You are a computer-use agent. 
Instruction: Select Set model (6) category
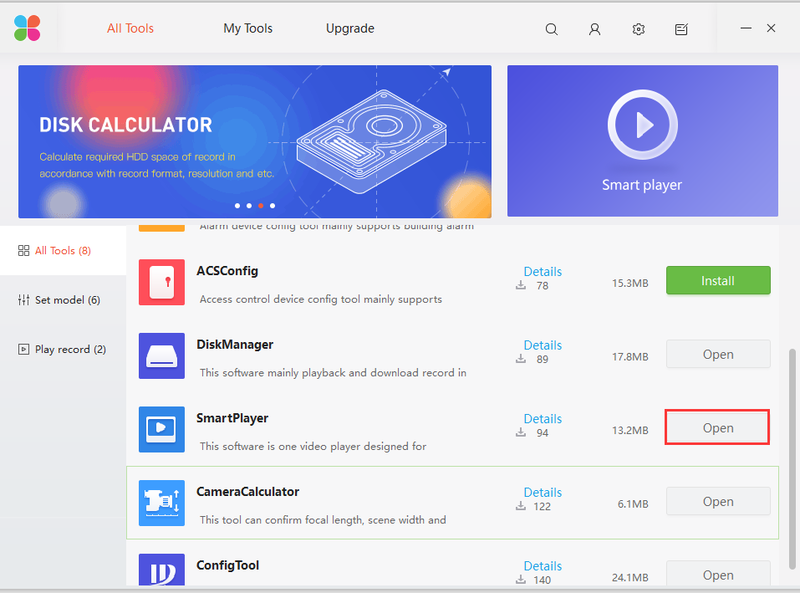[63, 300]
